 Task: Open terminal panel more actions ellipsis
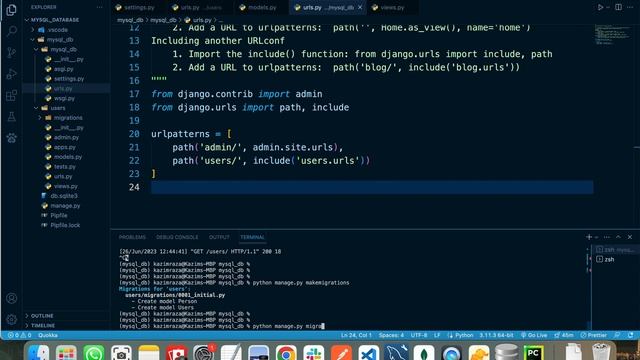607,237
